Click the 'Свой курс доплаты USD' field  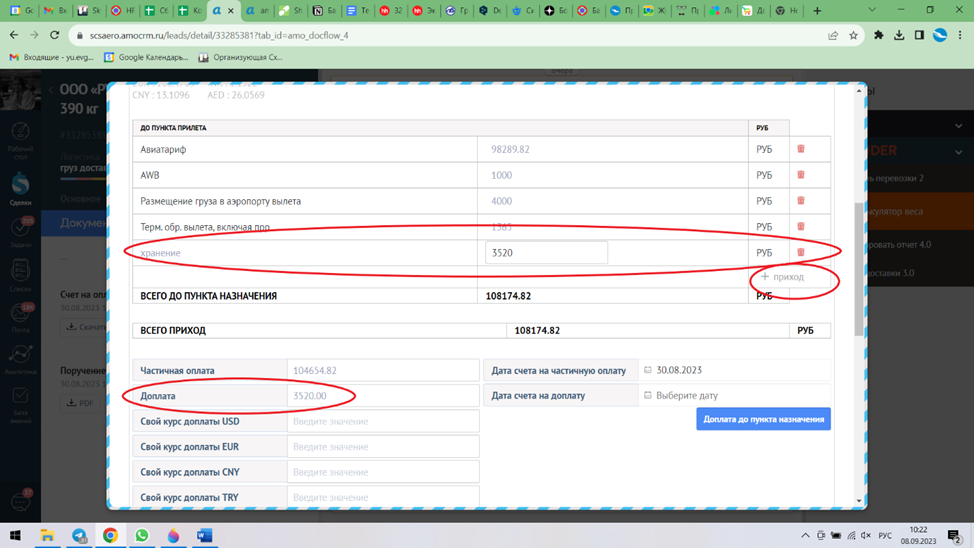click(382, 422)
